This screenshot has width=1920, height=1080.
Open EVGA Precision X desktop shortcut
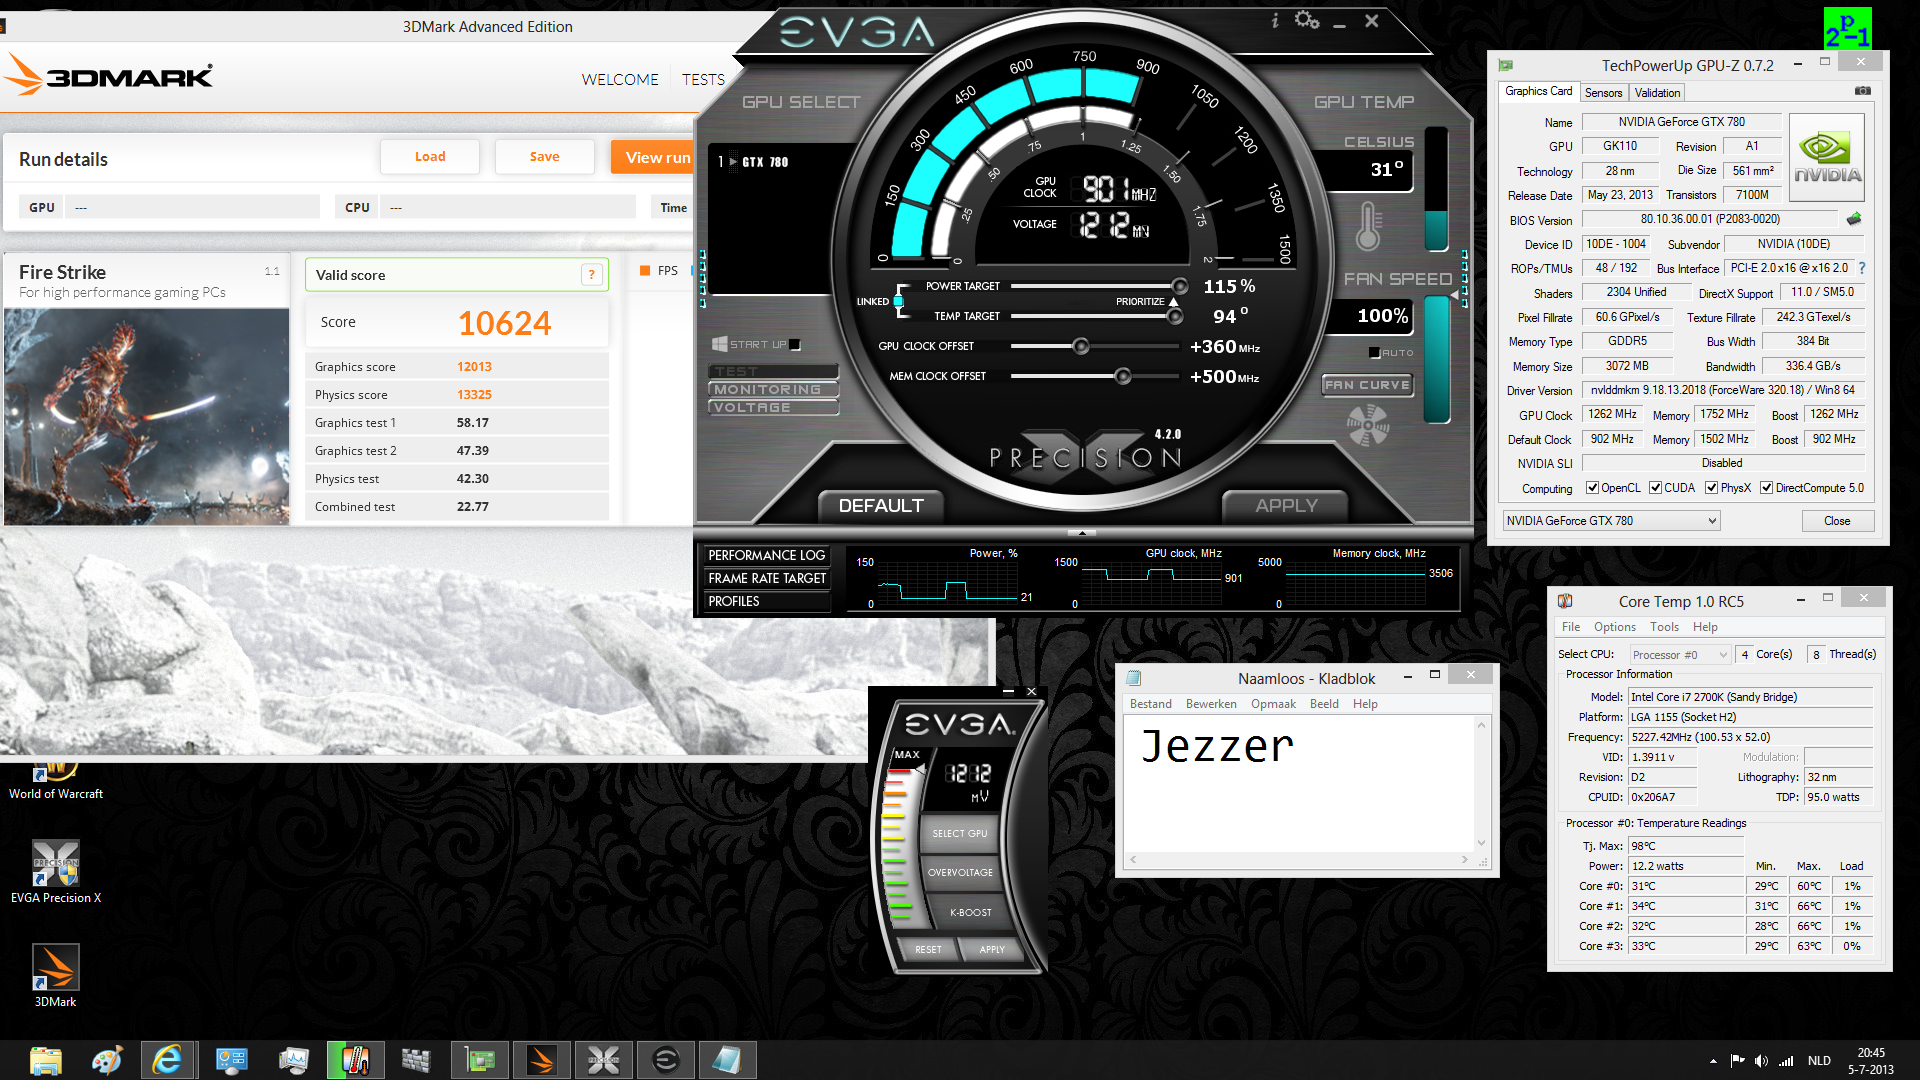55,864
